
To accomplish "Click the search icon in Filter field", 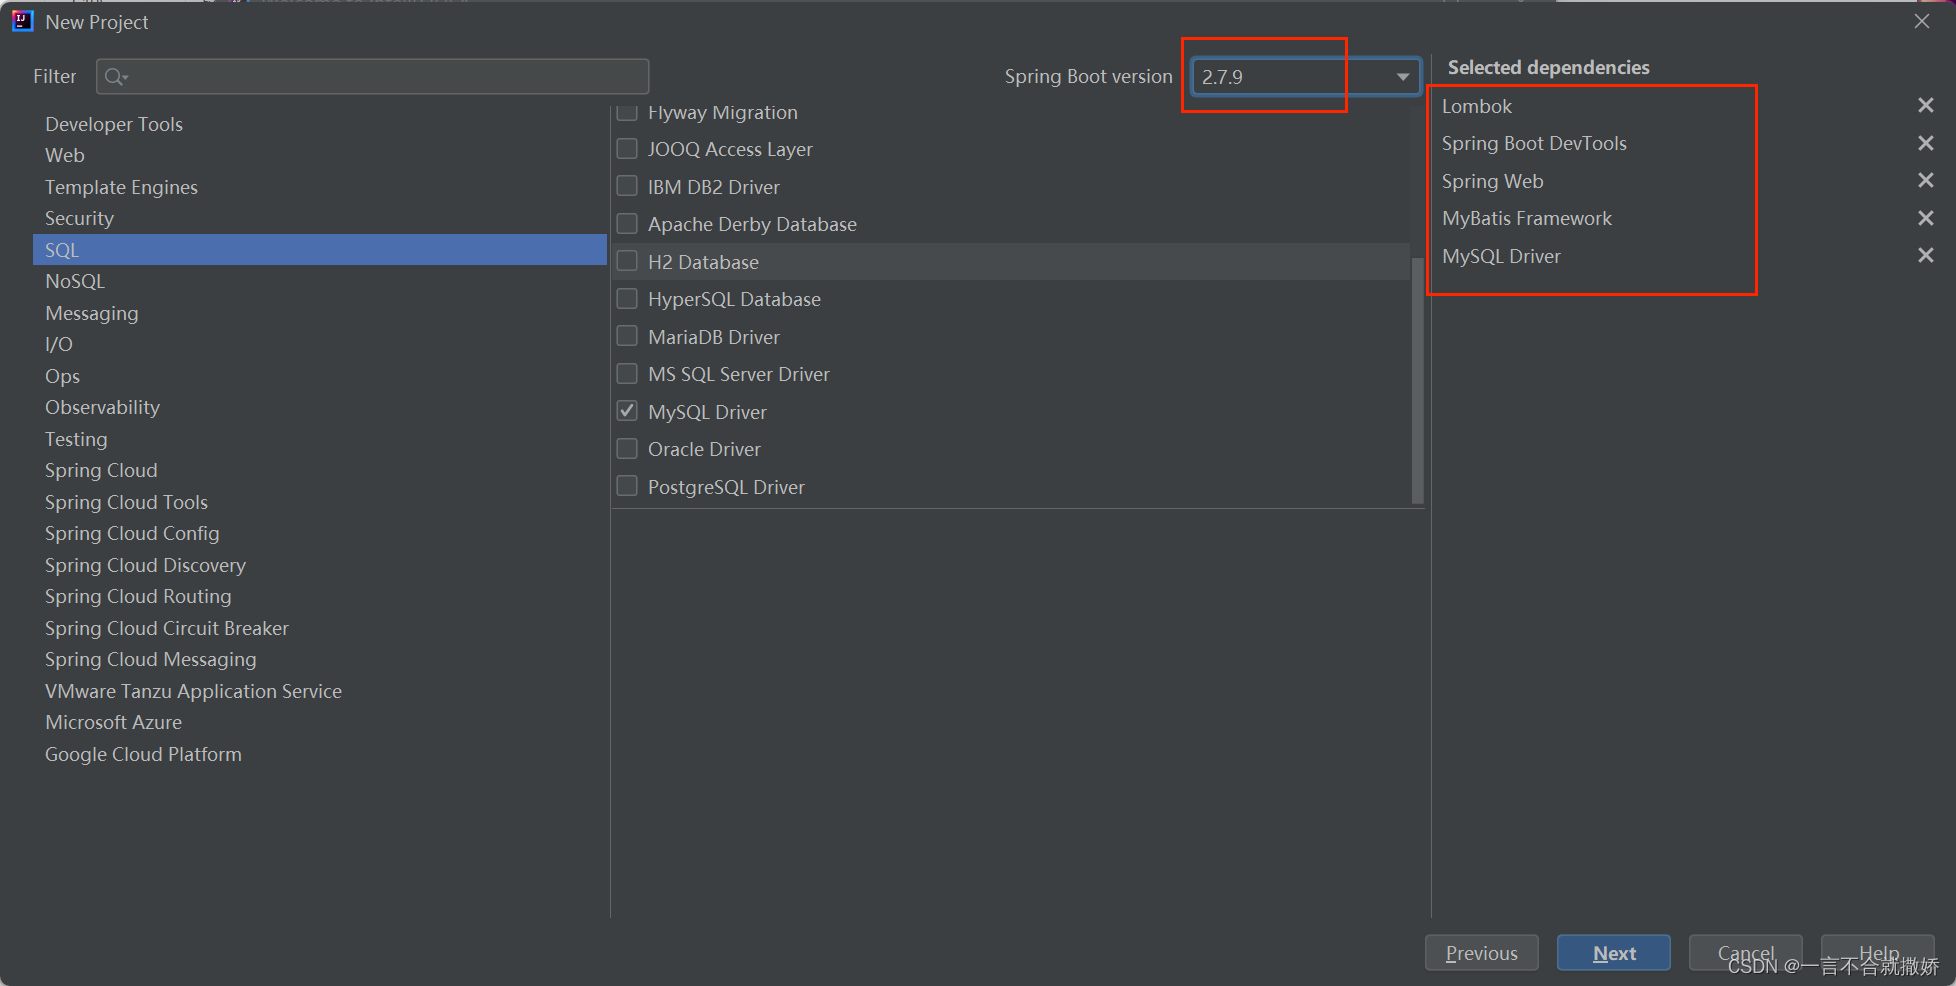I will tap(116, 77).
